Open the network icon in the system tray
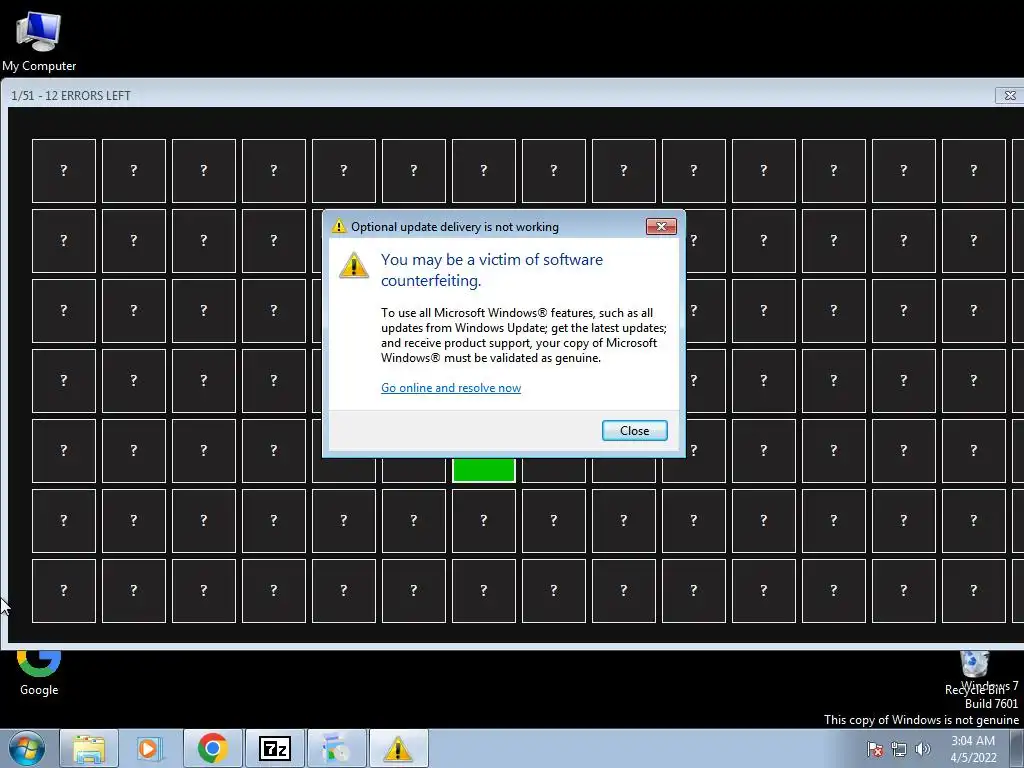Viewport: 1024px width, 768px height. tap(899, 749)
